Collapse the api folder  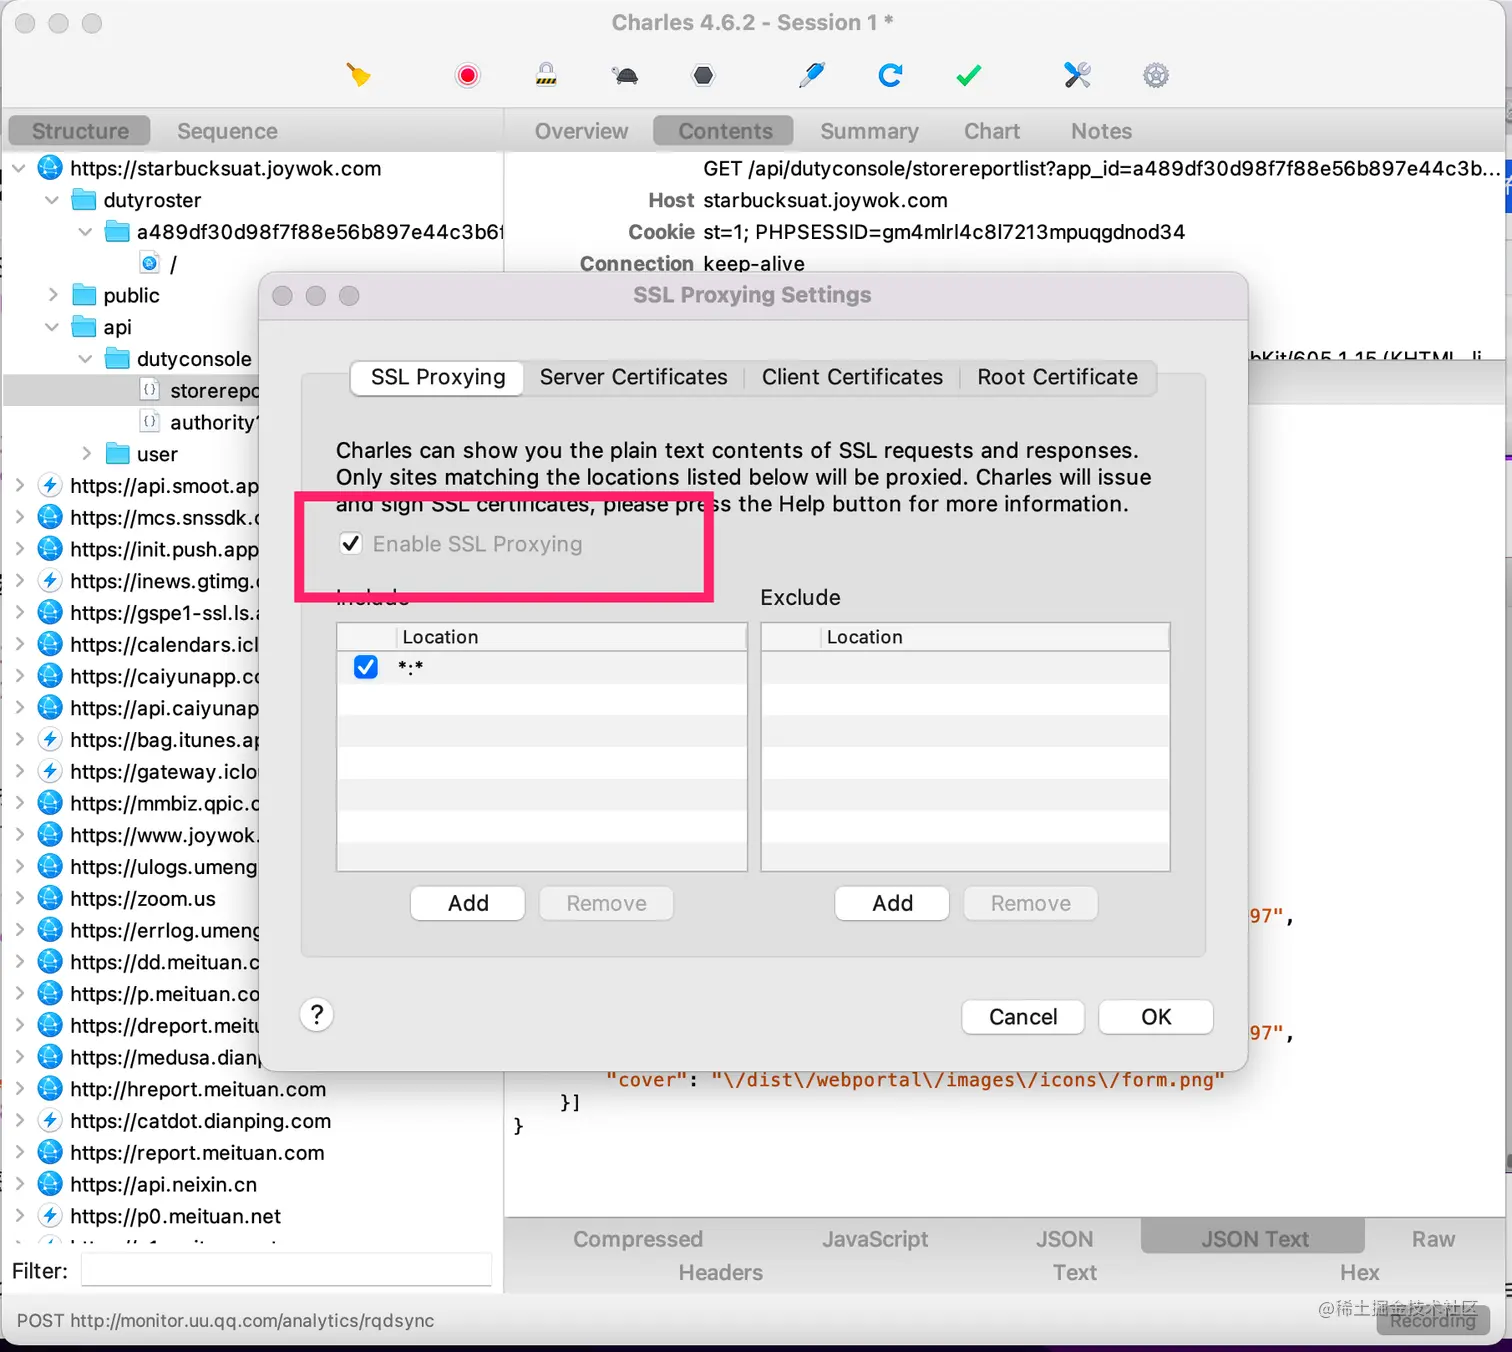[52, 327]
